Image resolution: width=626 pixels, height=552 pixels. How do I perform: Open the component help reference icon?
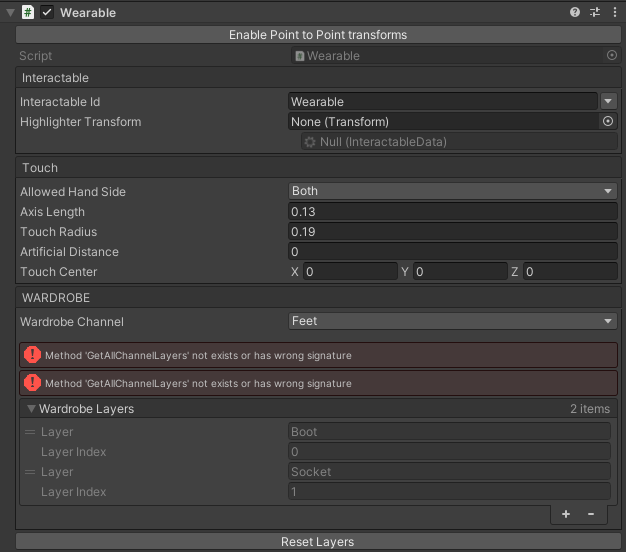[x=574, y=12]
